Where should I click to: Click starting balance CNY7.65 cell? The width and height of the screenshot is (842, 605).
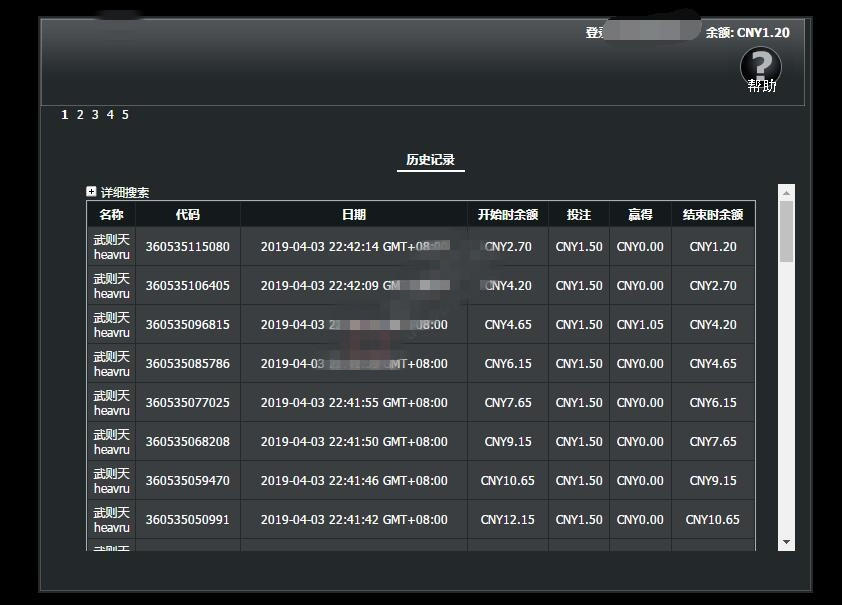pos(508,403)
